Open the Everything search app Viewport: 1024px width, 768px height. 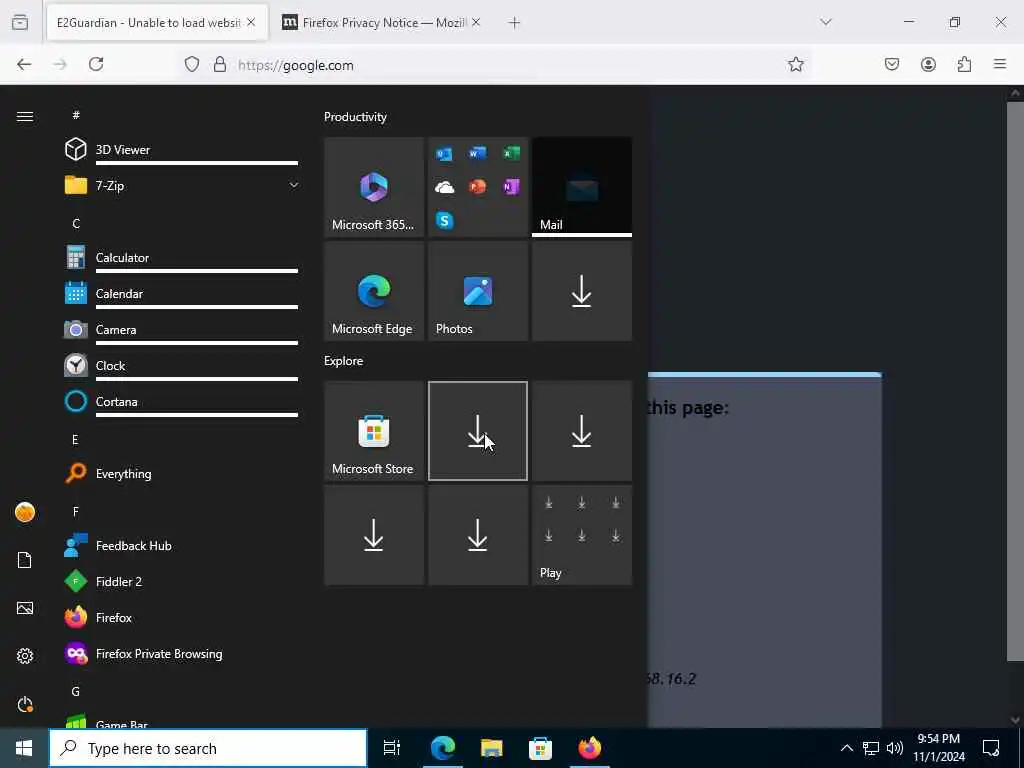pyautogui.click(x=181, y=473)
